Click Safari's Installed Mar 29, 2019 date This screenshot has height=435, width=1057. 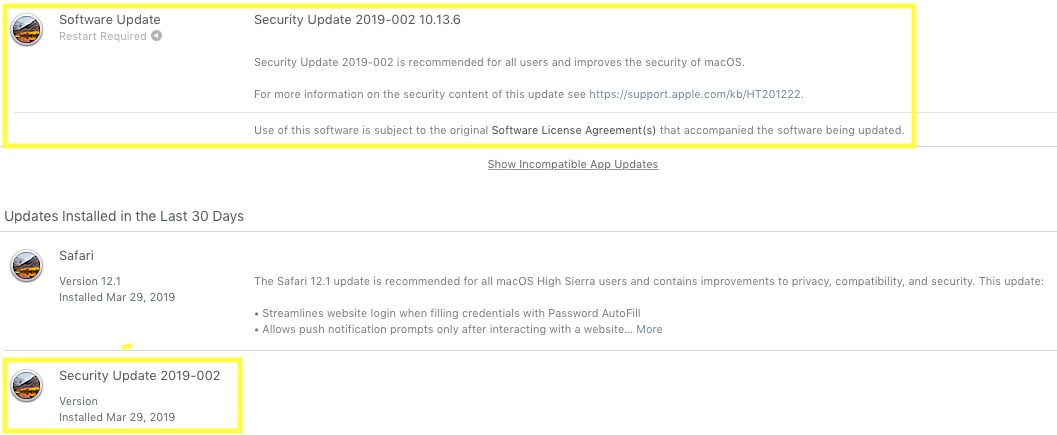pyautogui.click(x=116, y=297)
